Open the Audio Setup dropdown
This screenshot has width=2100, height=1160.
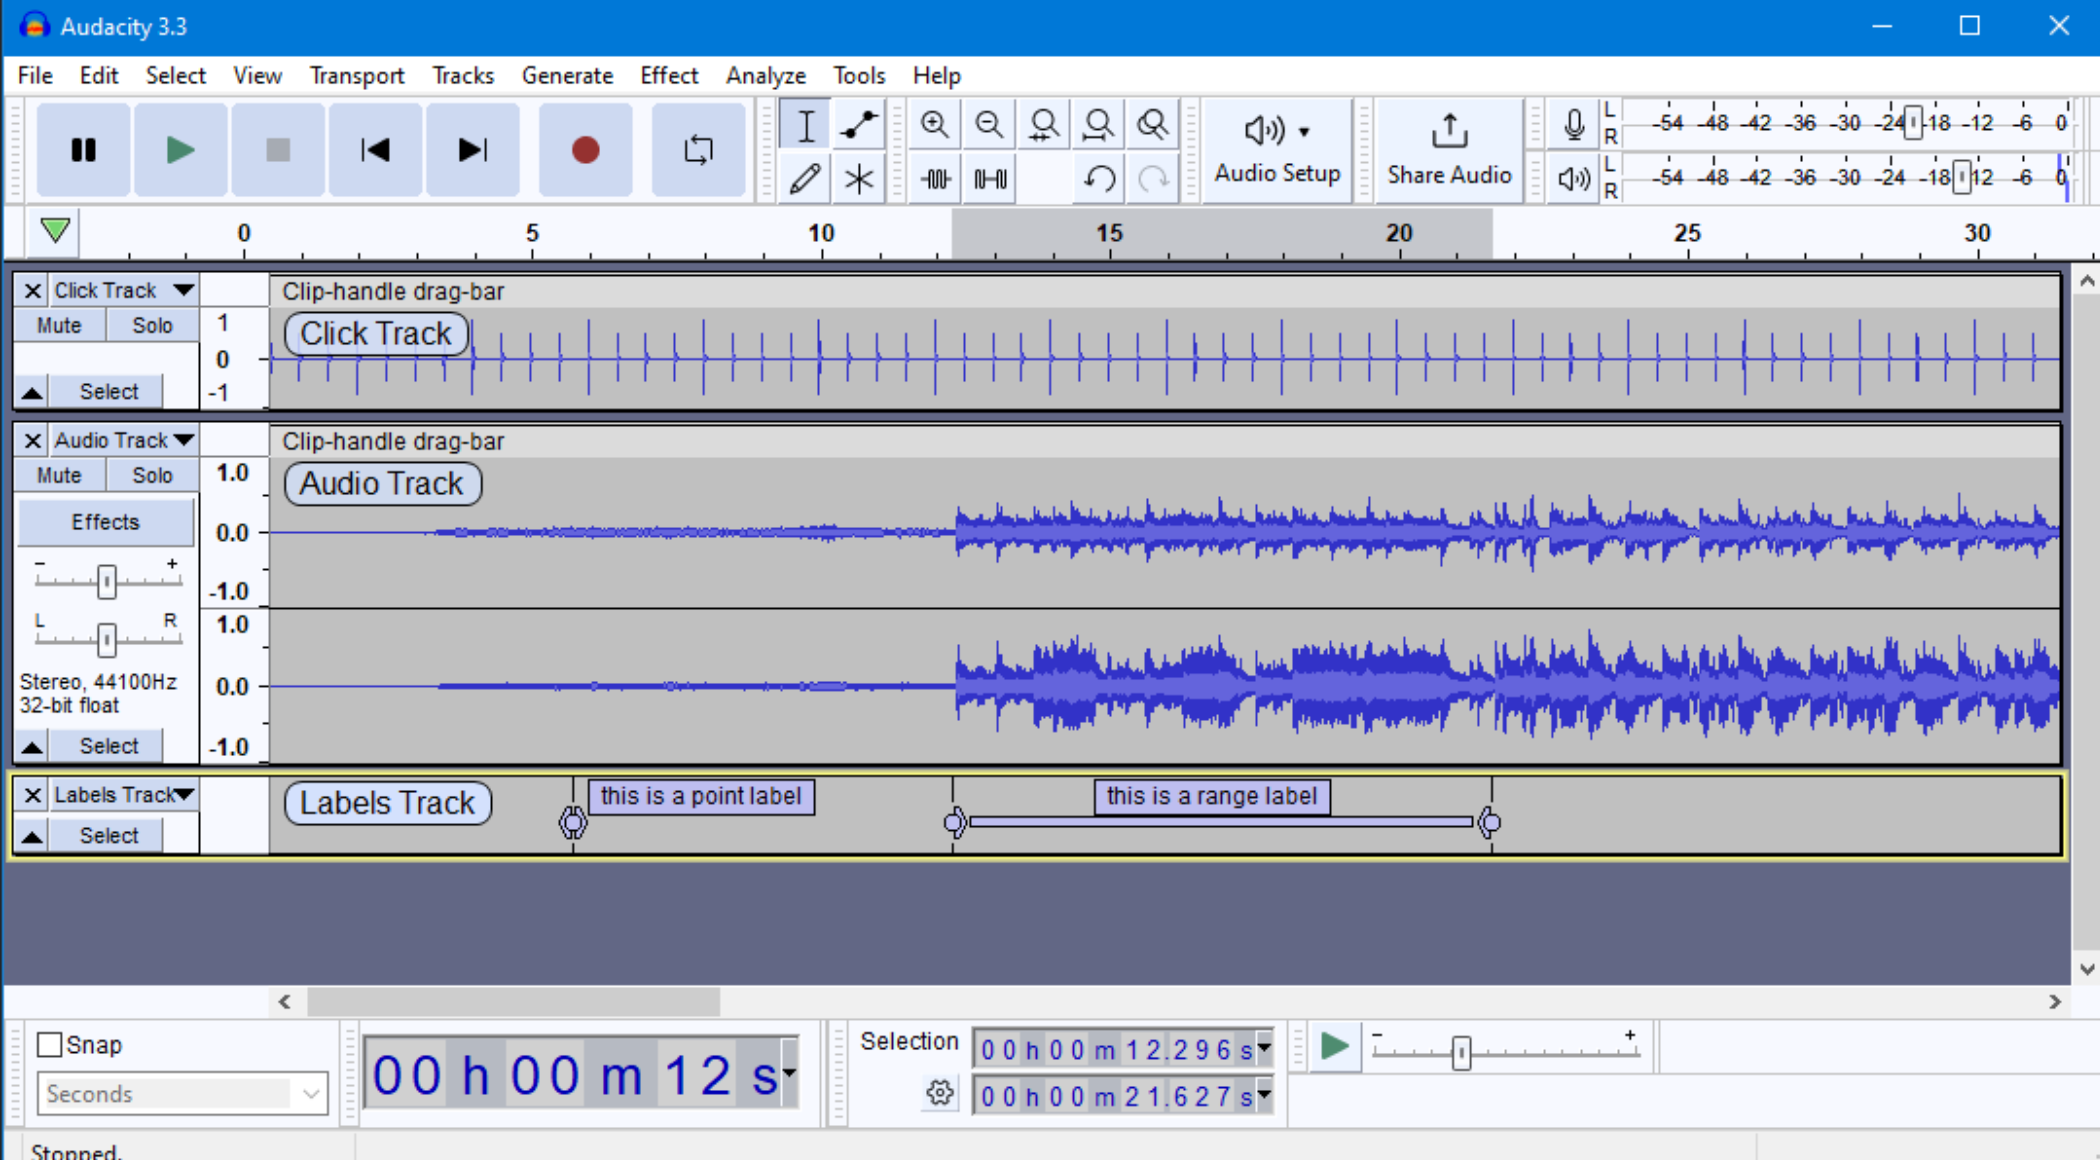coord(1278,150)
